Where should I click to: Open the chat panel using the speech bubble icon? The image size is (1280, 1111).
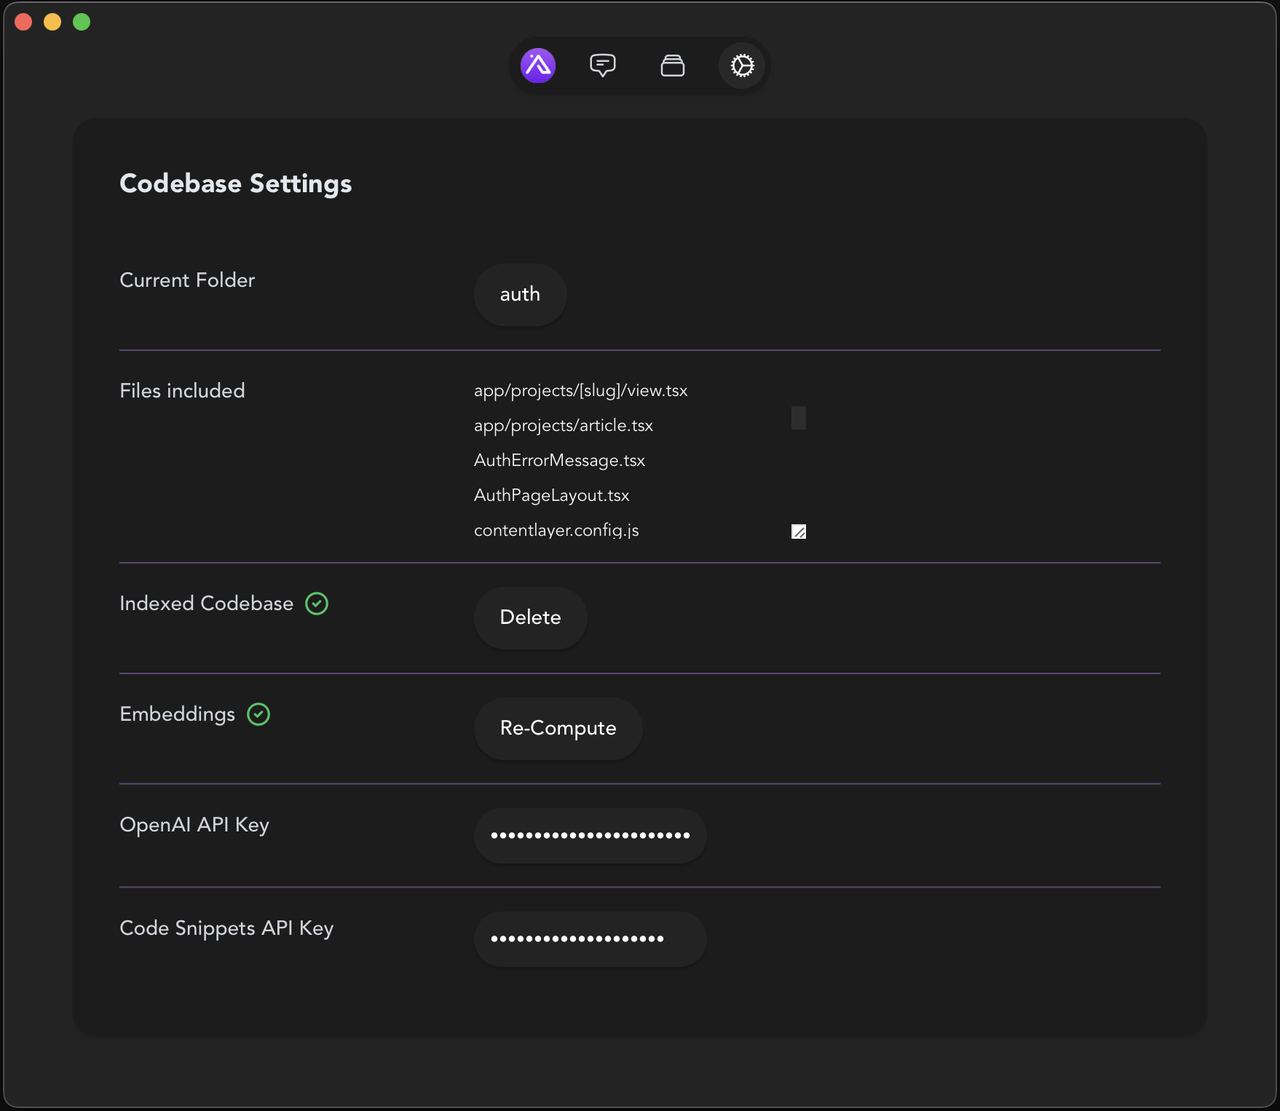point(603,65)
